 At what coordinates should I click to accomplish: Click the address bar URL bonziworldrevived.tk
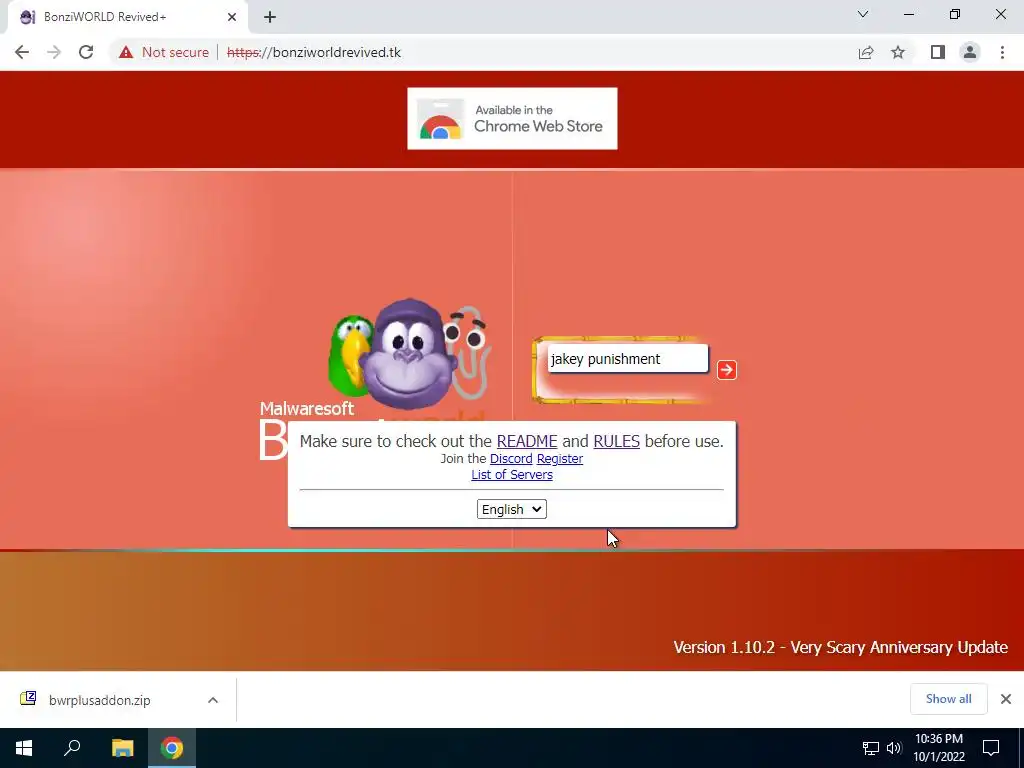(313, 52)
